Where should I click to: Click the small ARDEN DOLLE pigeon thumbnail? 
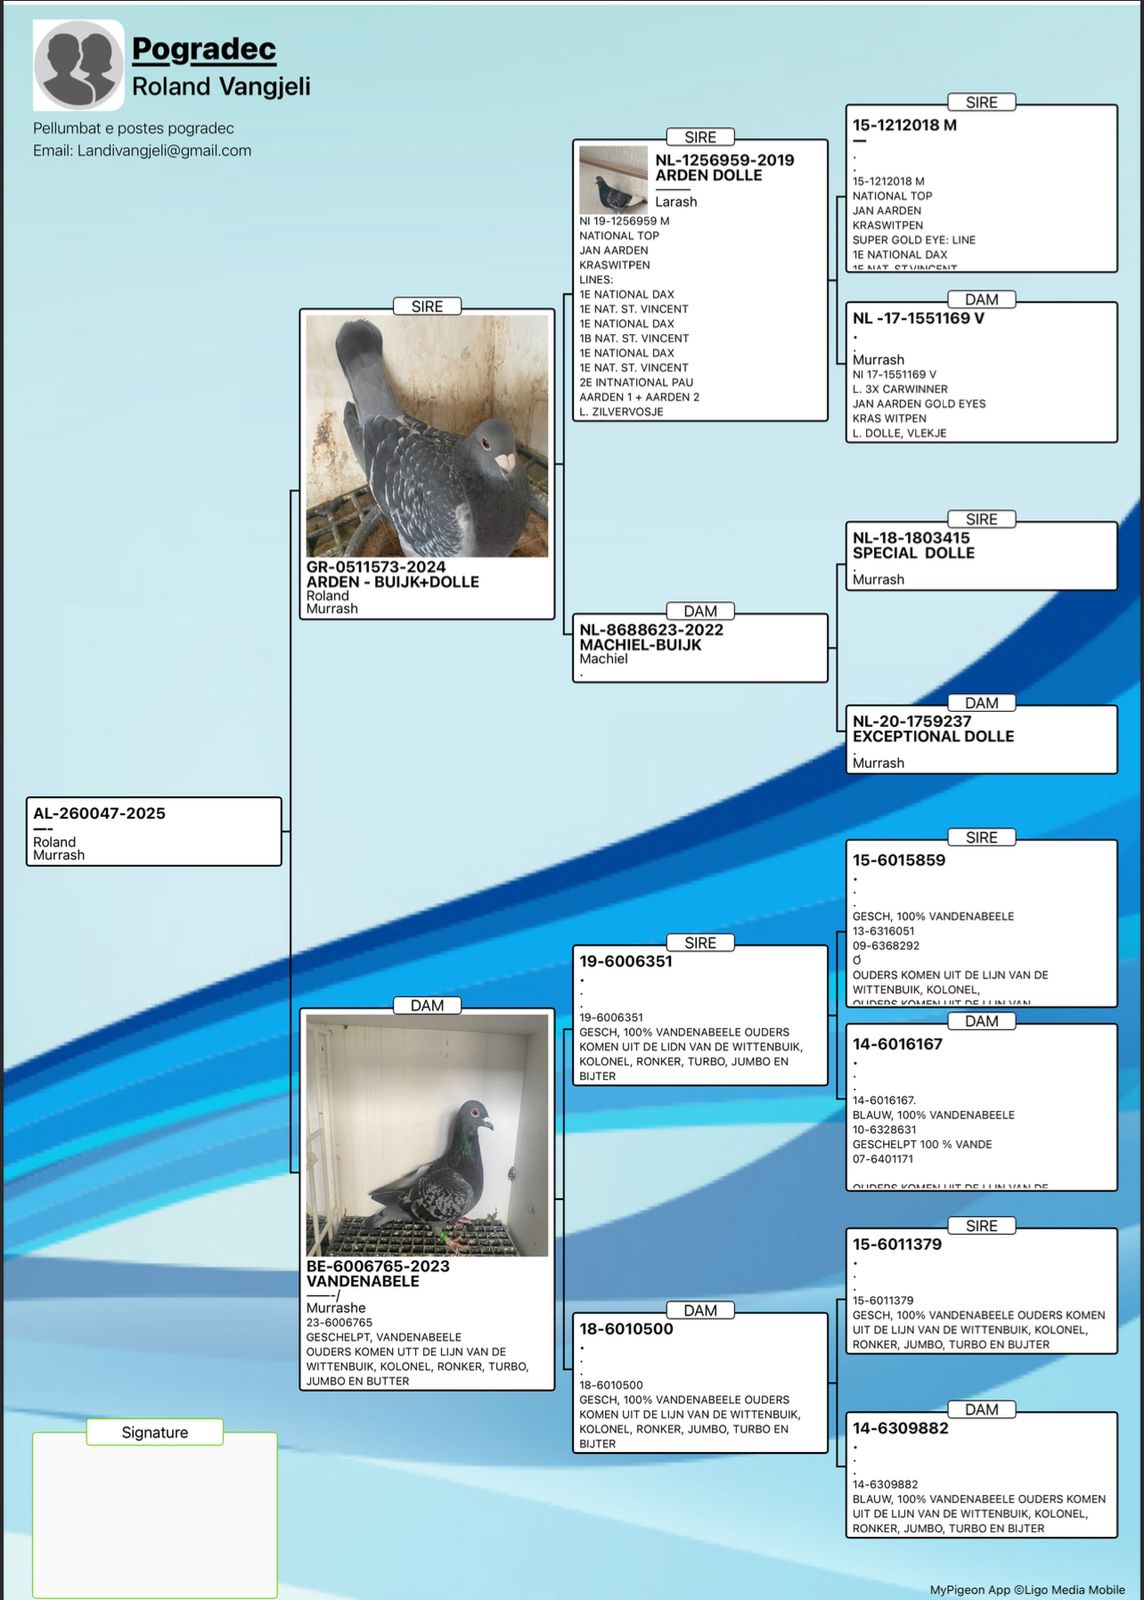click(613, 180)
